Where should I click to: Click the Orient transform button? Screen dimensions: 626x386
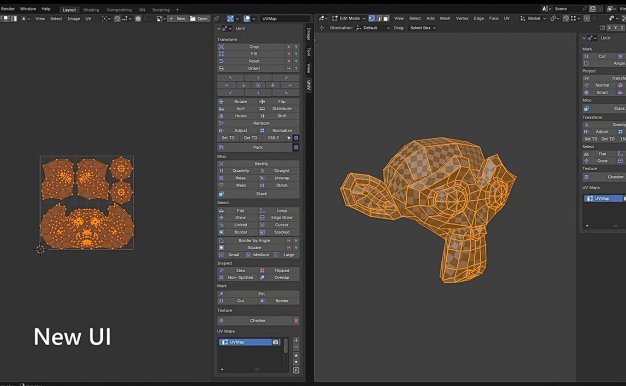point(254,68)
